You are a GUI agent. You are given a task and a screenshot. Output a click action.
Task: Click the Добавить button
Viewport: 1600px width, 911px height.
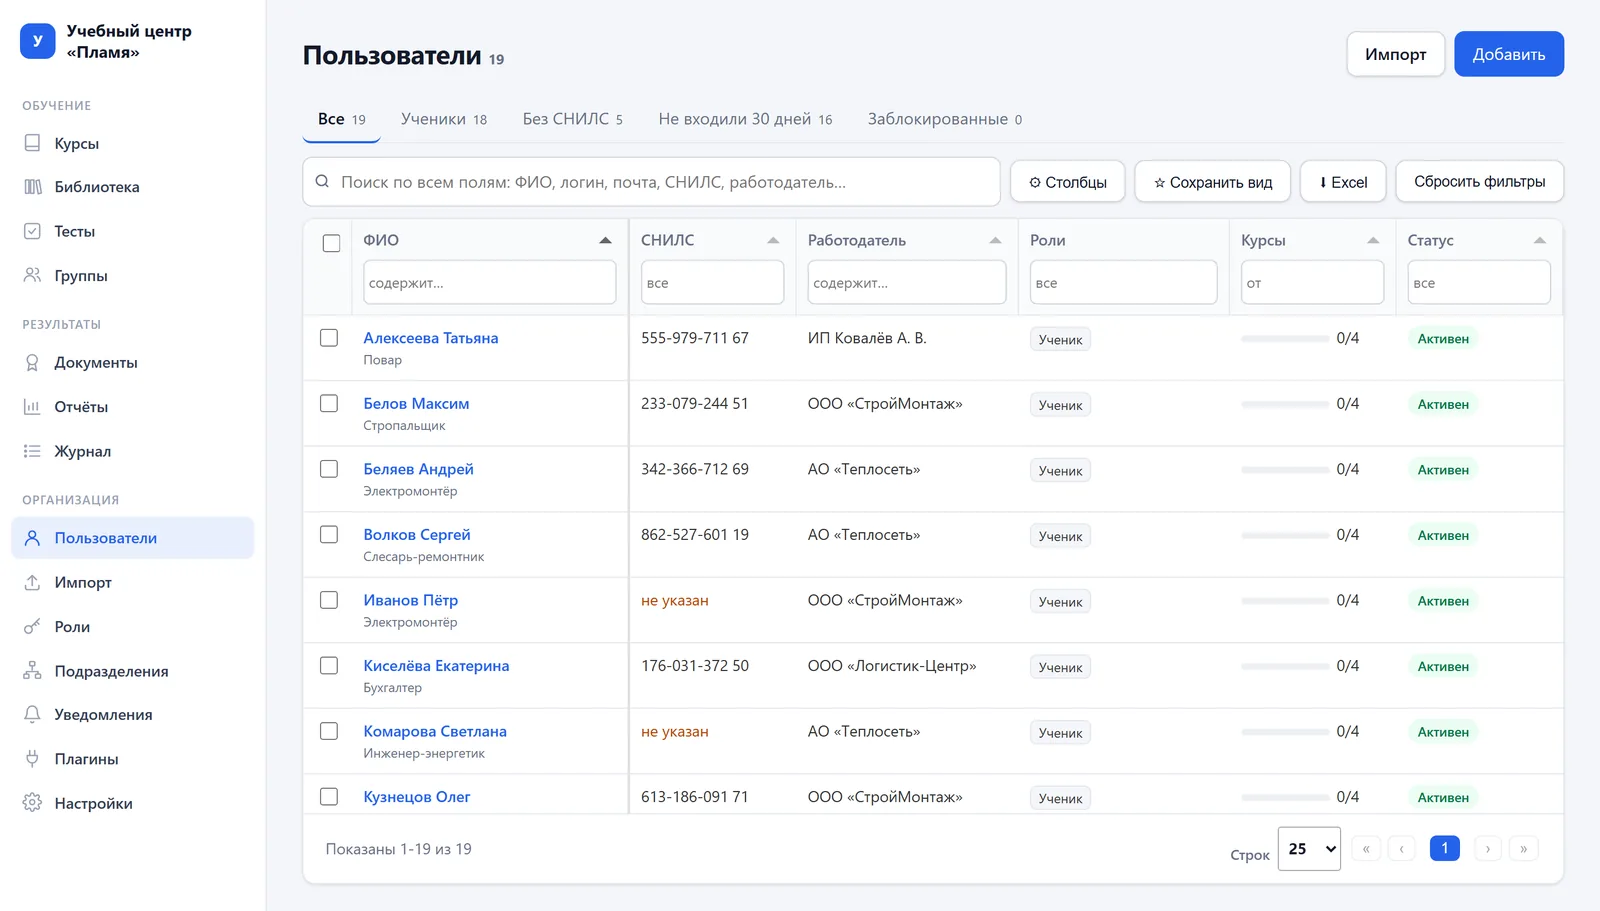1509,54
